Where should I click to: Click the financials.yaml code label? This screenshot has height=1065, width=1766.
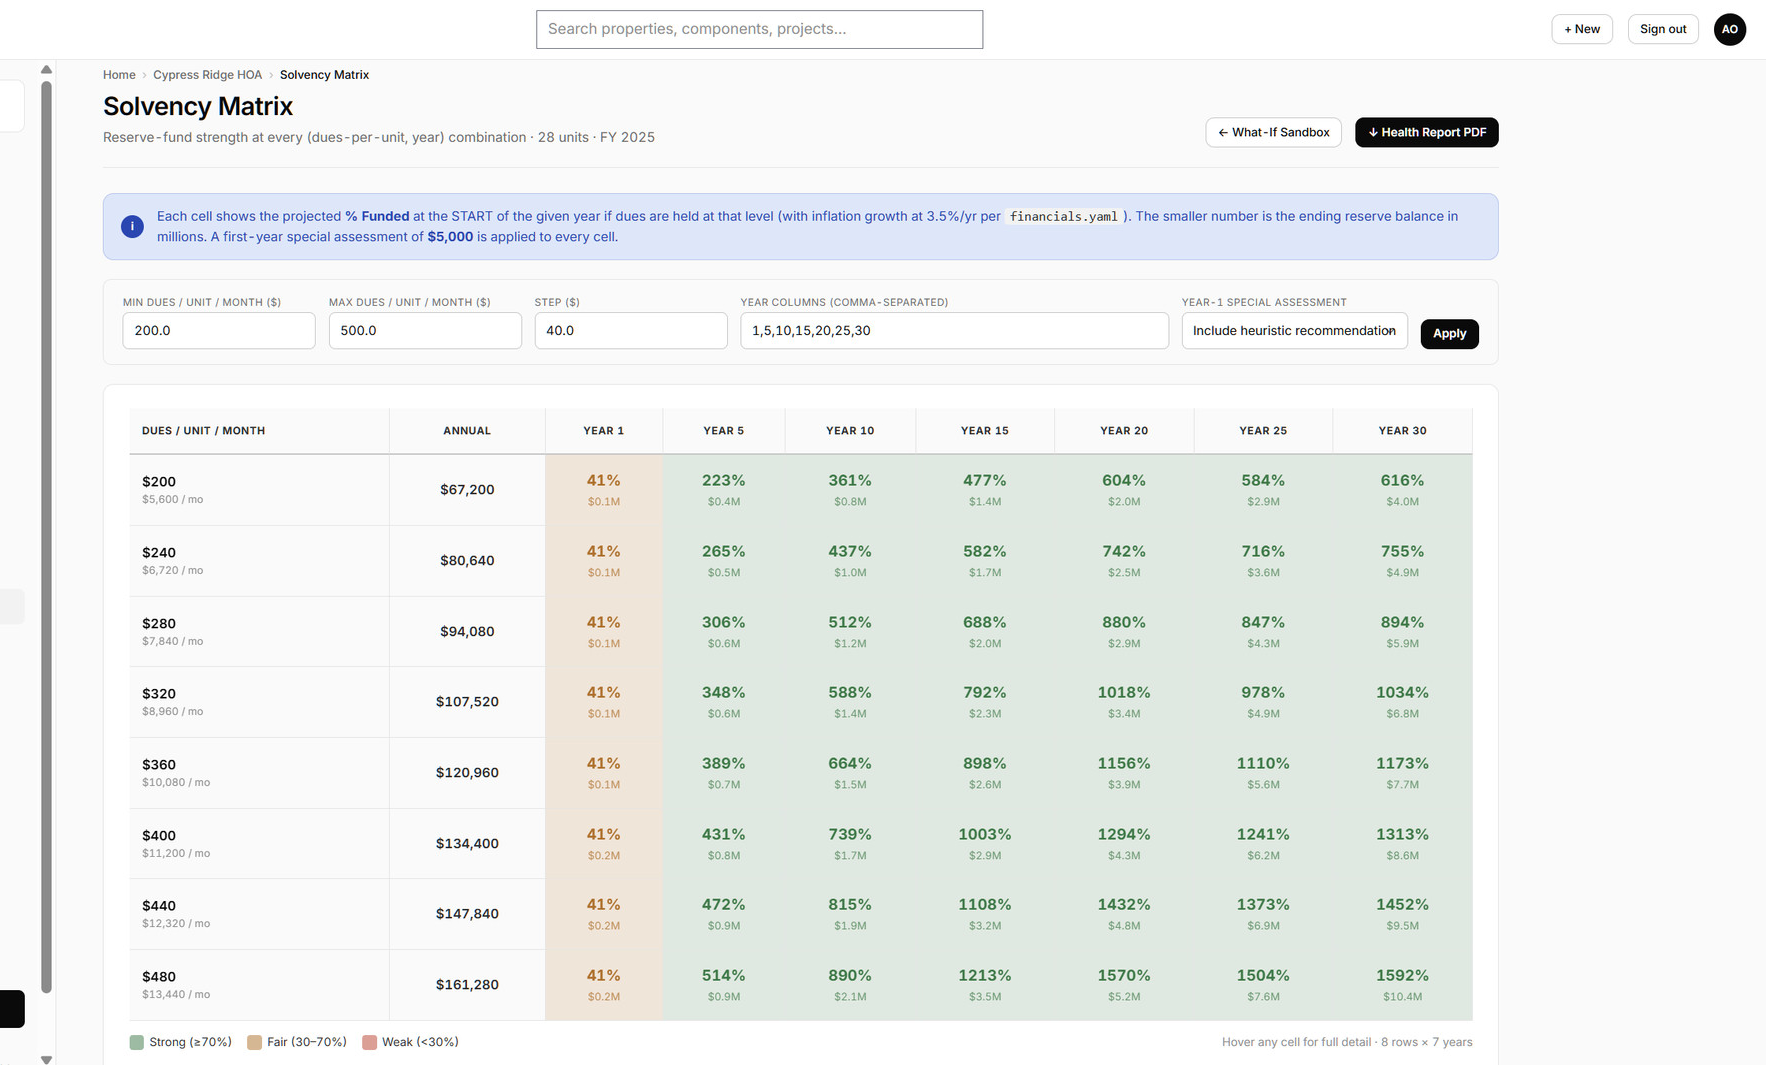tap(1063, 216)
